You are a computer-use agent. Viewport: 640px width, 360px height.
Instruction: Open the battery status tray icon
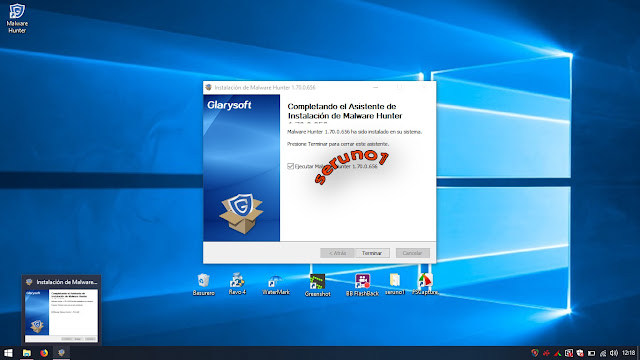[591, 353]
